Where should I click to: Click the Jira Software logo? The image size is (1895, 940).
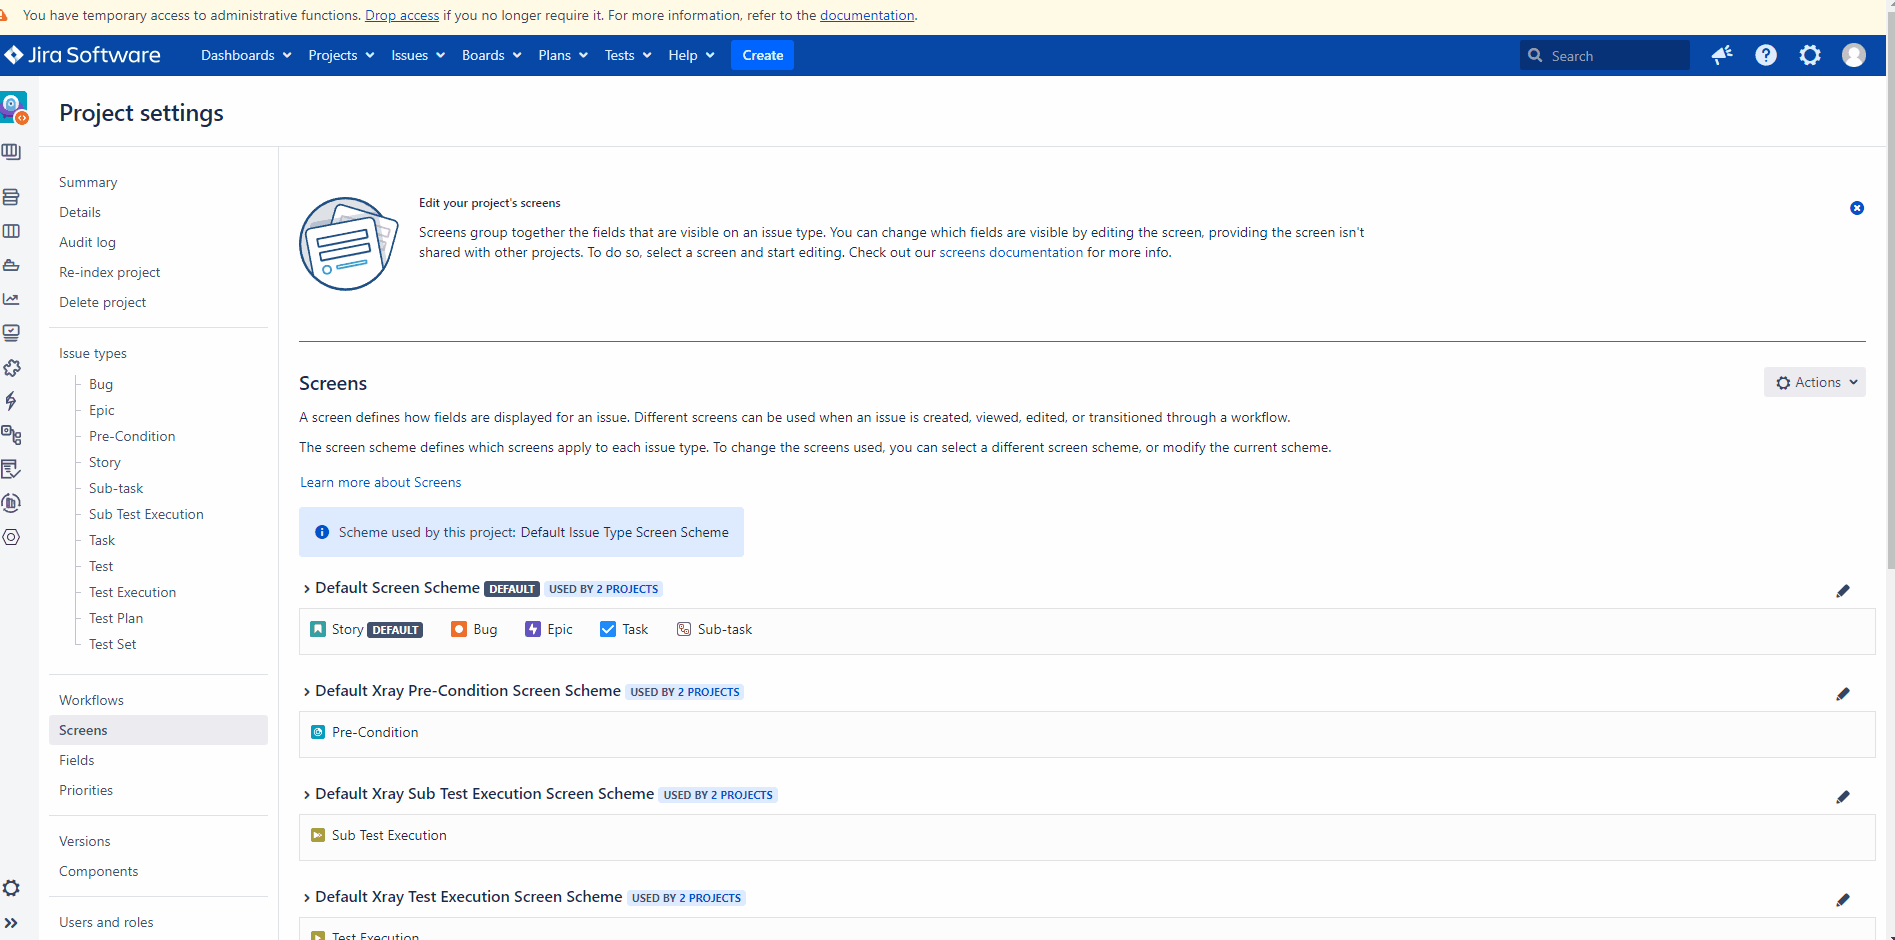tap(83, 55)
